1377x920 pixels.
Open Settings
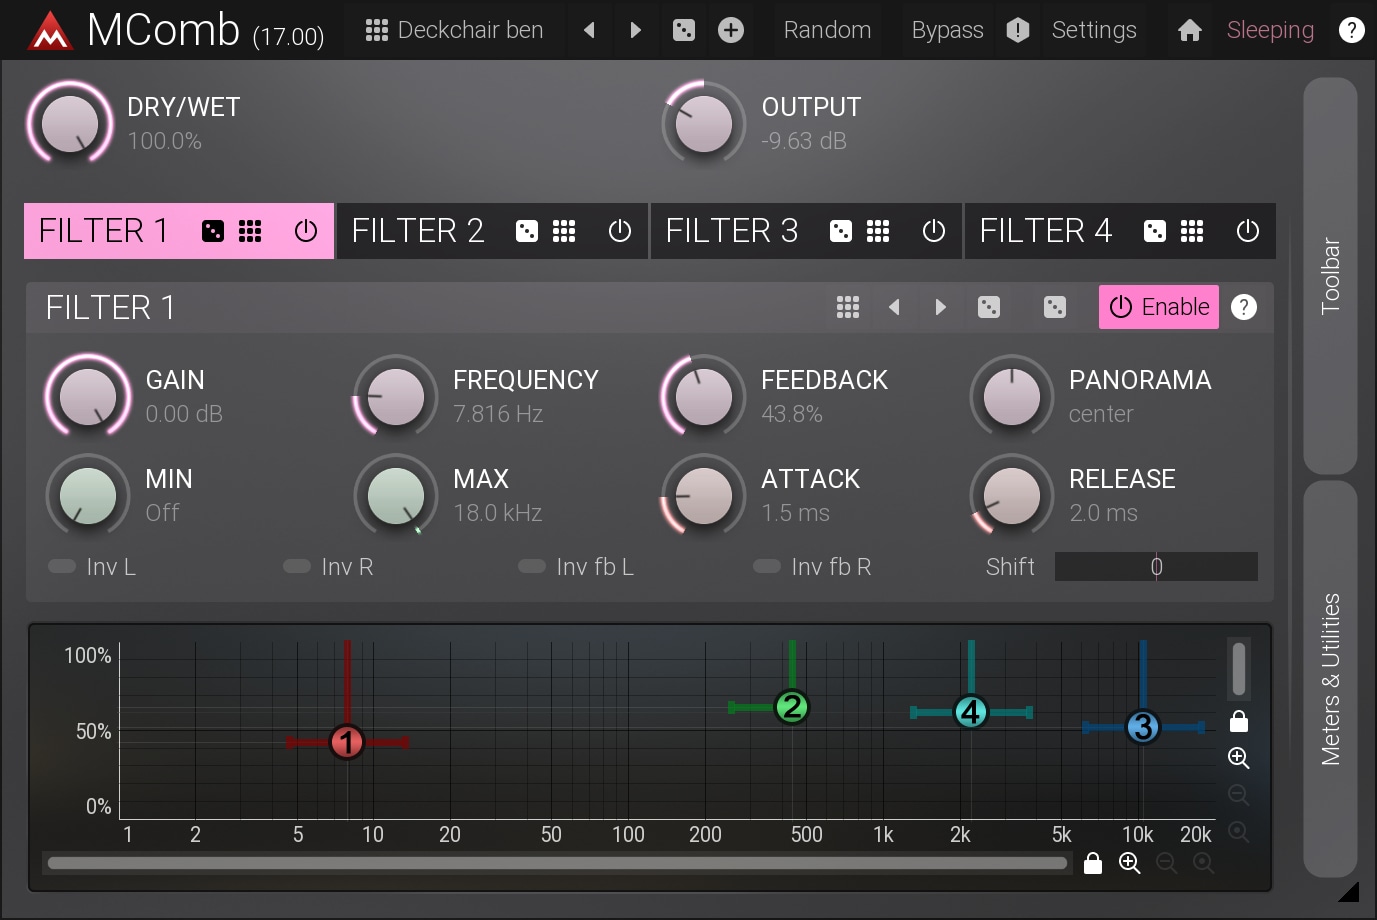(1094, 30)
